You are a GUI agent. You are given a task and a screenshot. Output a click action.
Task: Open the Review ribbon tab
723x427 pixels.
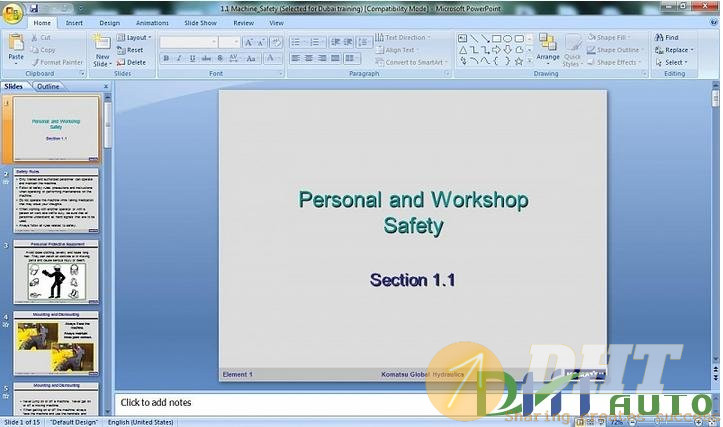pos(243,23)
